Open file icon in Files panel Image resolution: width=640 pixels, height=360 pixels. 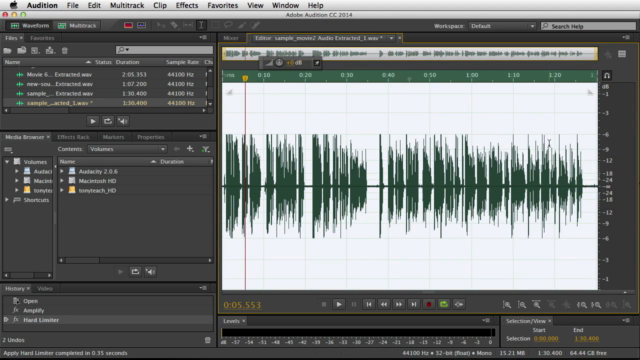click(7, 51)
